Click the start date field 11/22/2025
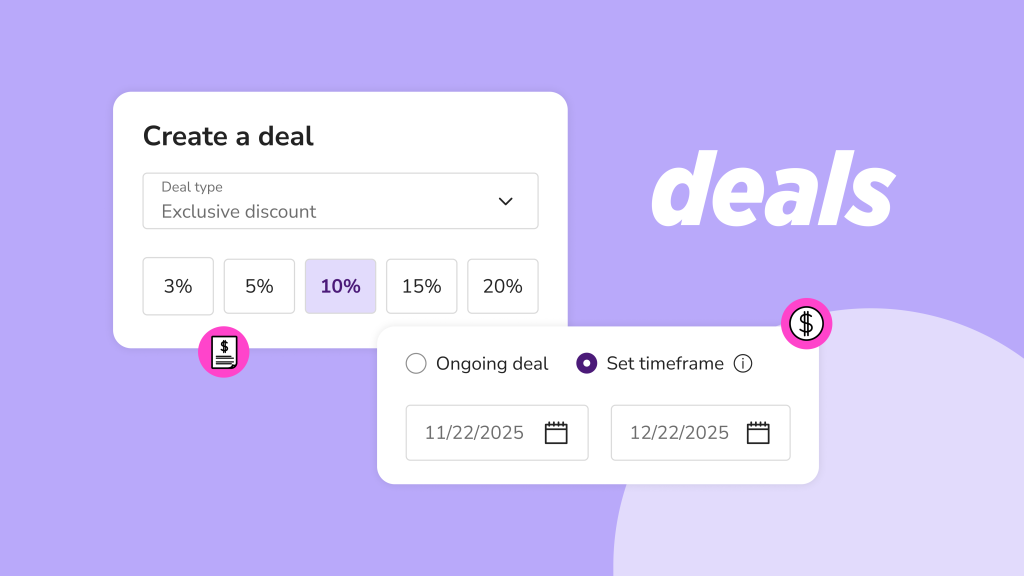This screenshot has width=1024, height=576. coord(474,433)
